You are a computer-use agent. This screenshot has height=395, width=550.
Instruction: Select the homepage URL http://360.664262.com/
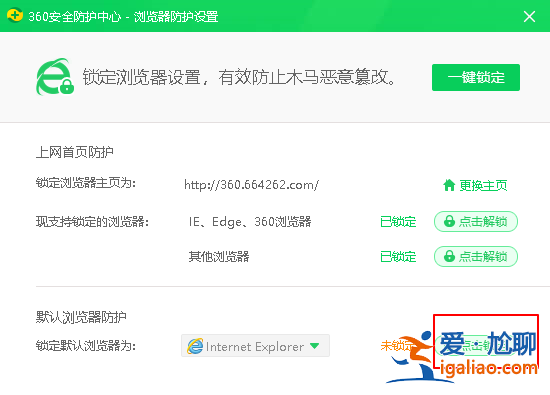251,185
